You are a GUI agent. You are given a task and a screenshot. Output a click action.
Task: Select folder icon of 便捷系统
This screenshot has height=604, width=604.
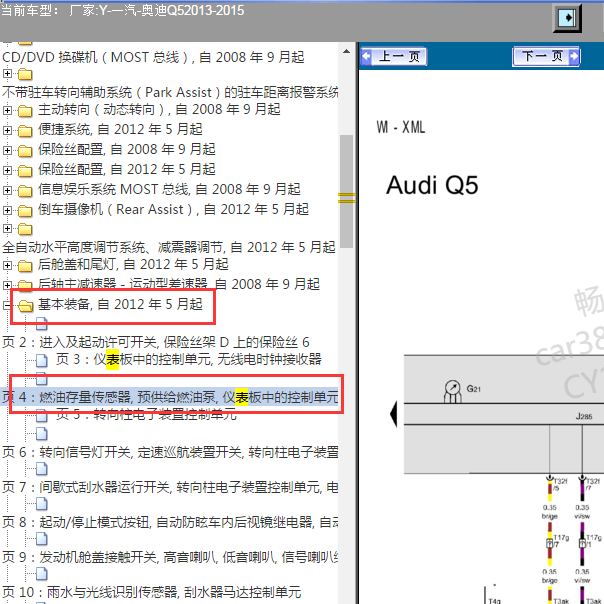pyautogui.click(x=25, y=131)
